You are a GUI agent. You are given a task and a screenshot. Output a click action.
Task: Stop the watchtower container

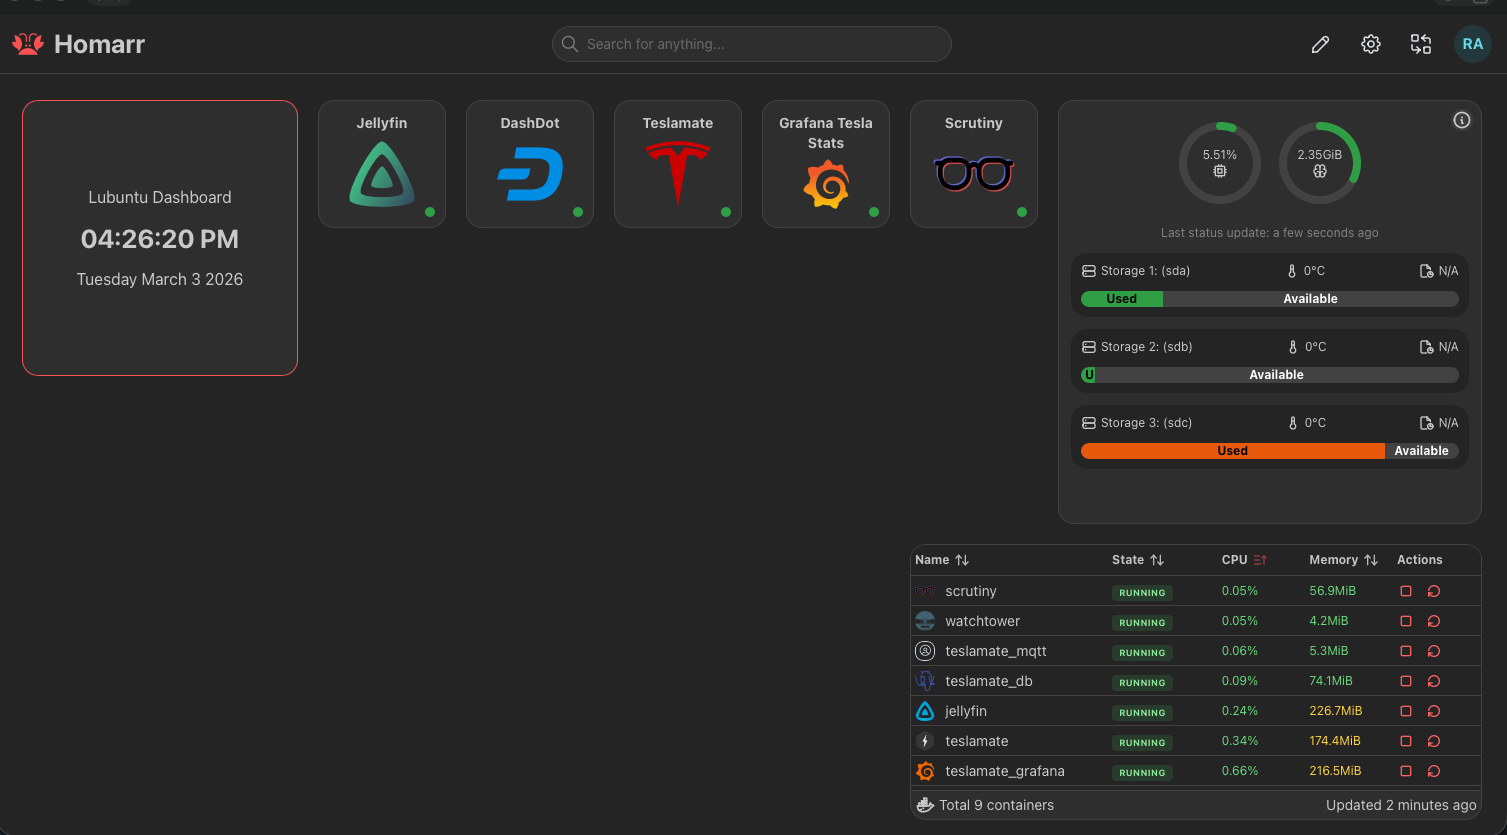1406,621
